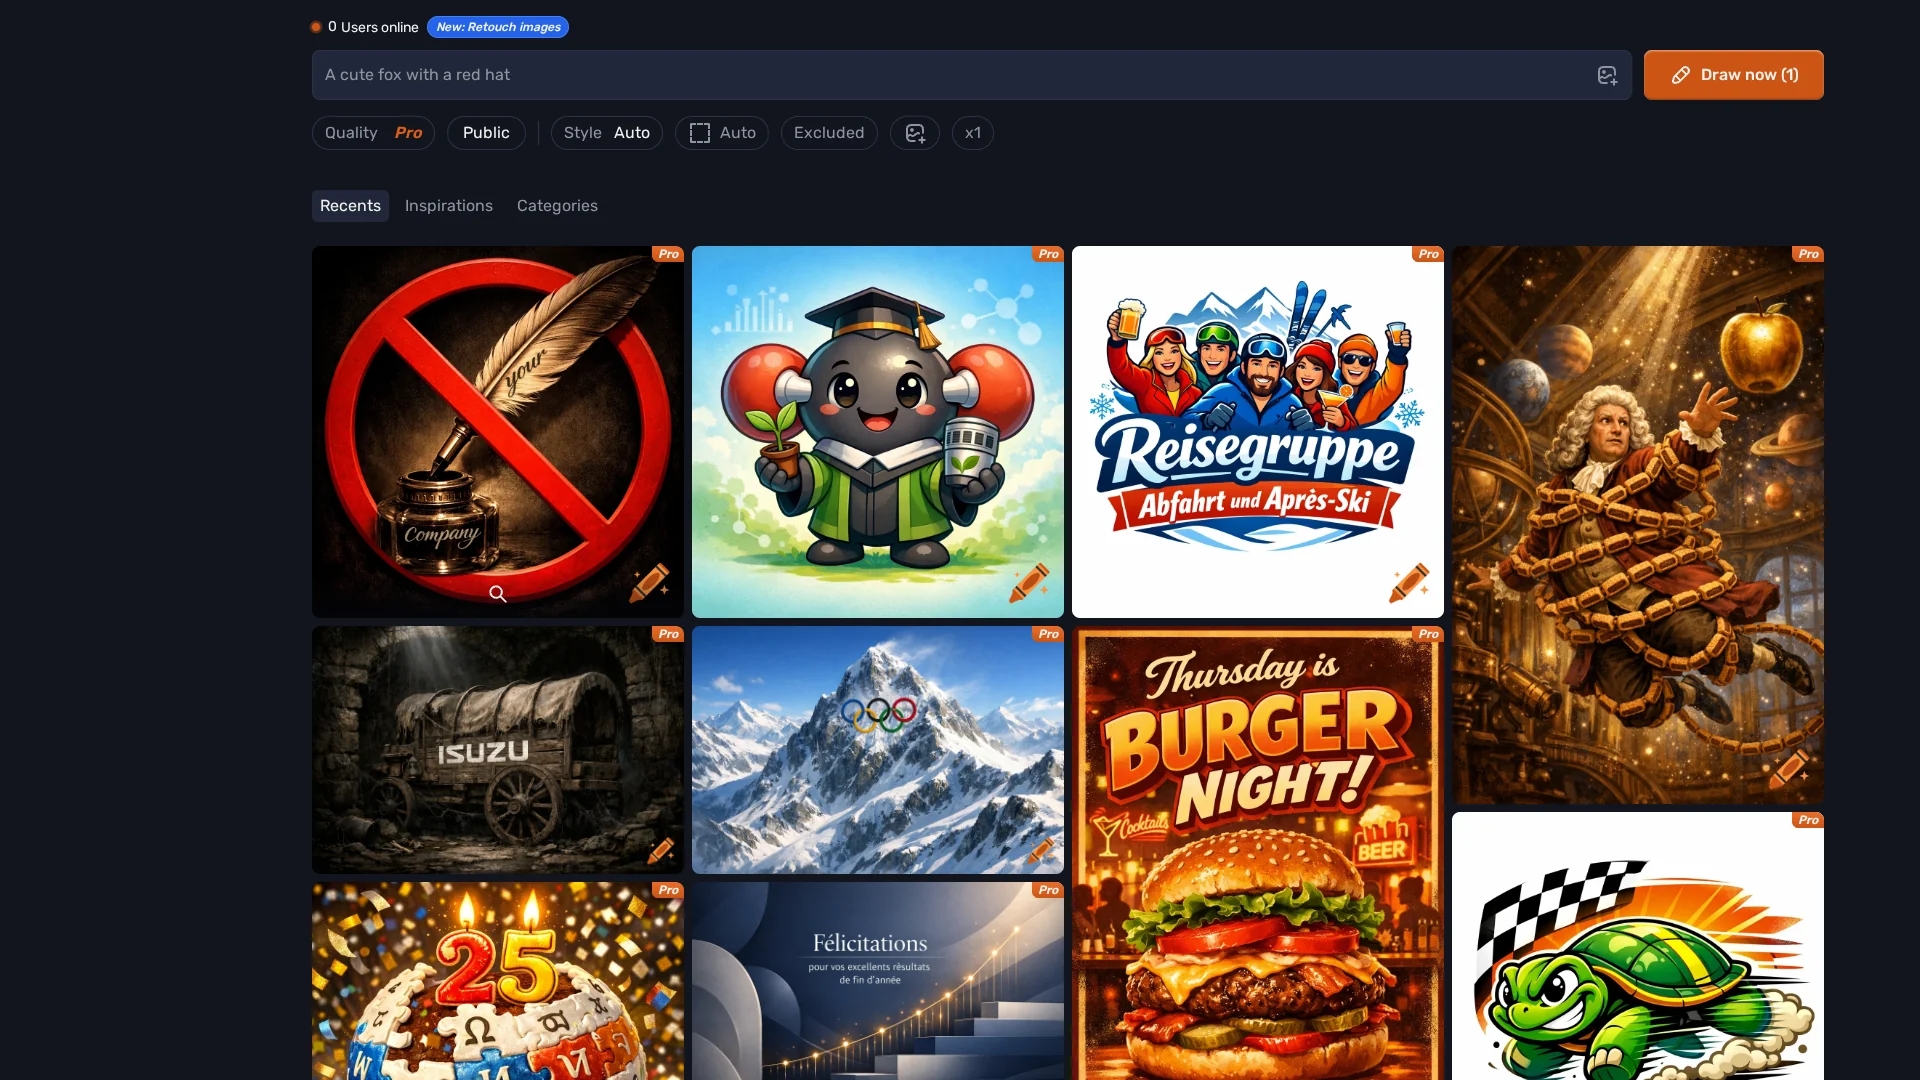Open the Reisegruppe ski group logo image
Image resolution: width=1920 pixels, height=1080 pixels.
coord(1258,432)
